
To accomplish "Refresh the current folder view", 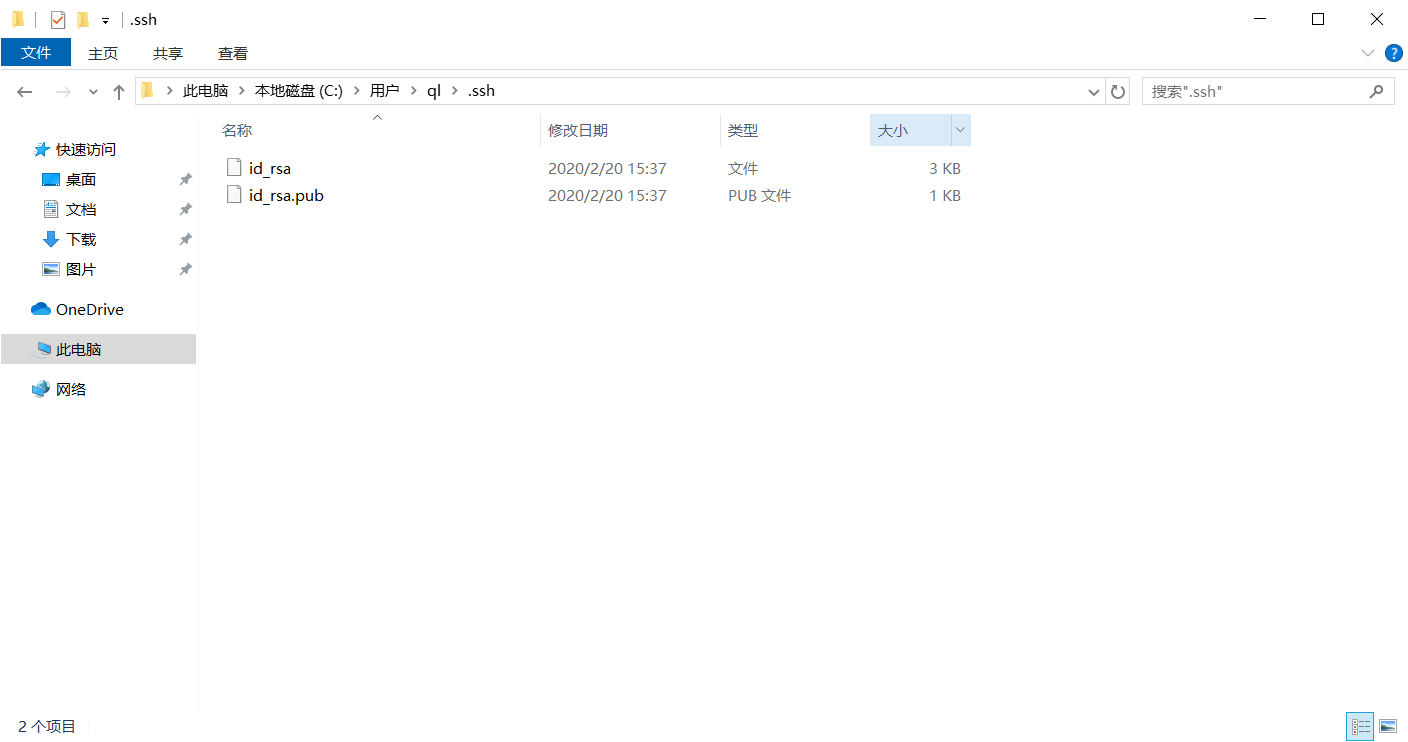I will pyautogui.click(x=1118, y=92).
